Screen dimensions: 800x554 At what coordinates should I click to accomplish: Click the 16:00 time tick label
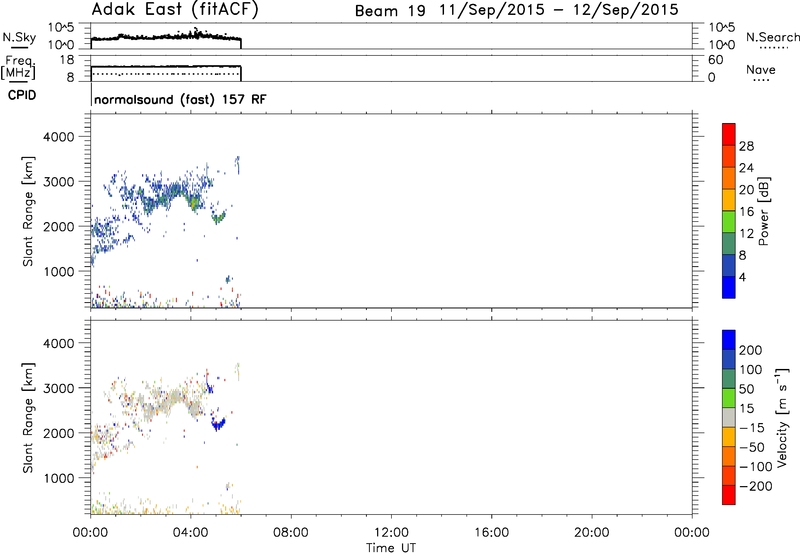point(491,533)
